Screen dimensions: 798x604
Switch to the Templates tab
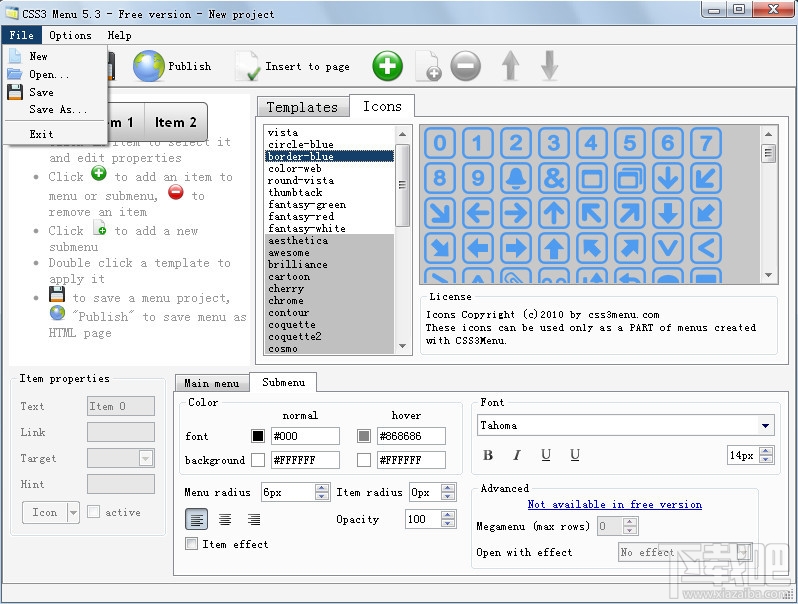pos(302,107)
